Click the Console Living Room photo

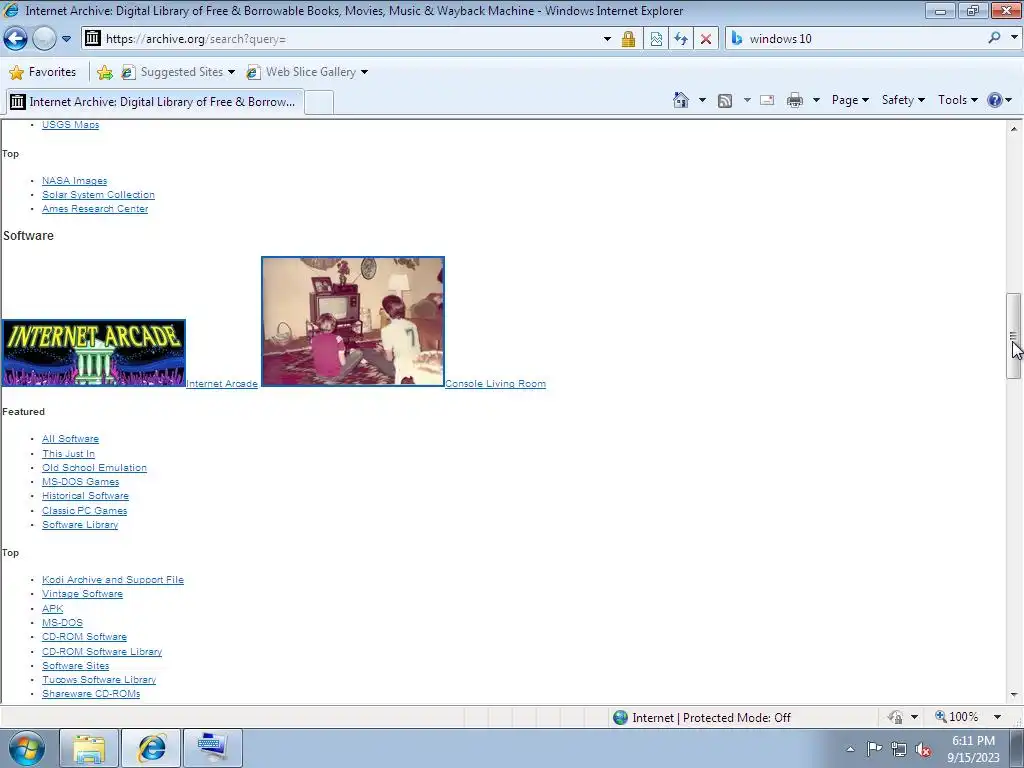(353, 321)
